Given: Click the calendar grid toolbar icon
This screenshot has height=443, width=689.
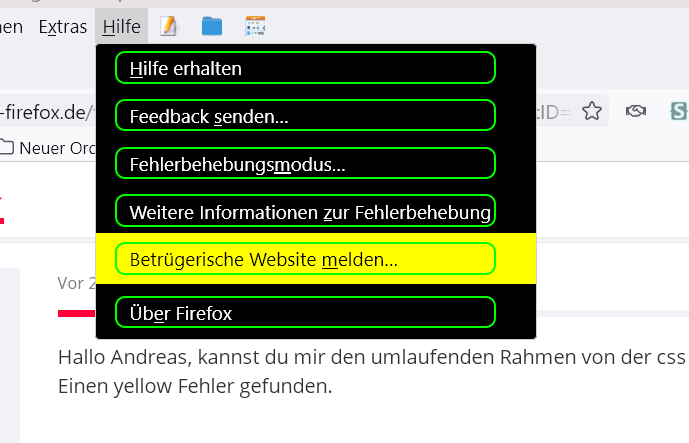Looking at the screenshot, I should pos(255,26).
